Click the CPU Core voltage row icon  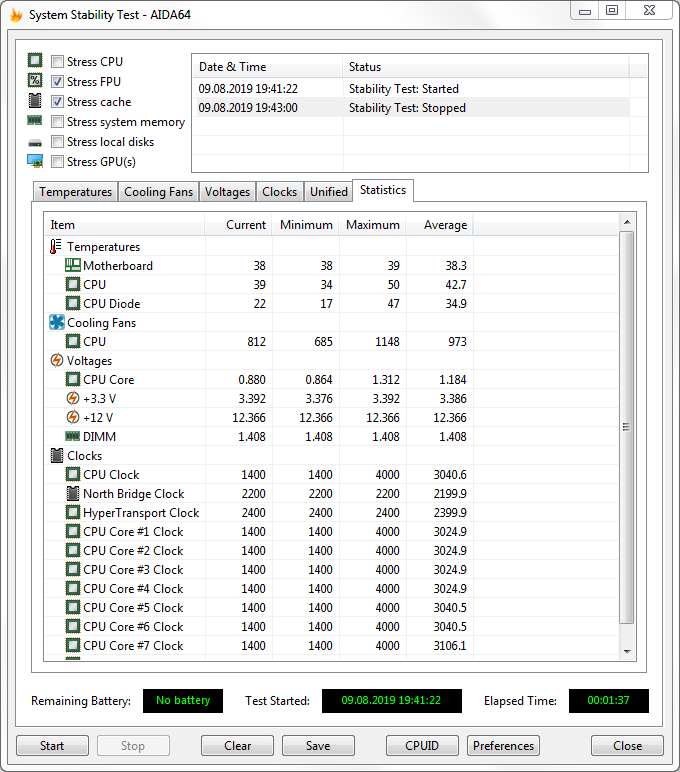[73, 380]
